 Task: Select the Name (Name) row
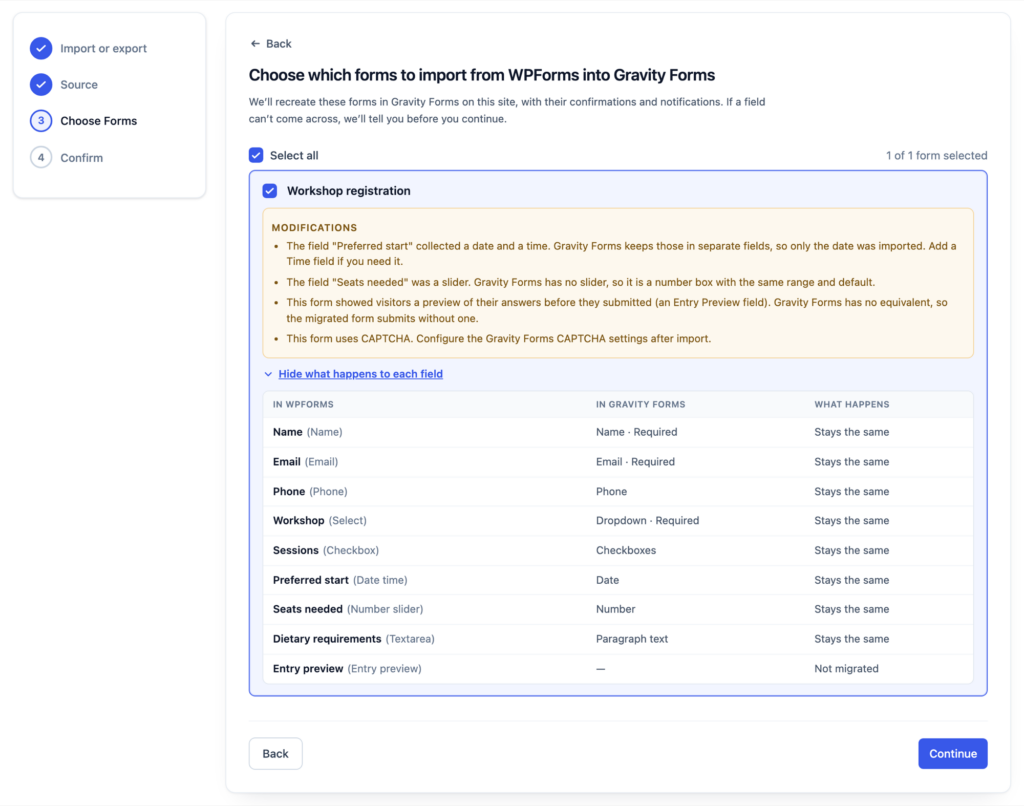point(618,432)
